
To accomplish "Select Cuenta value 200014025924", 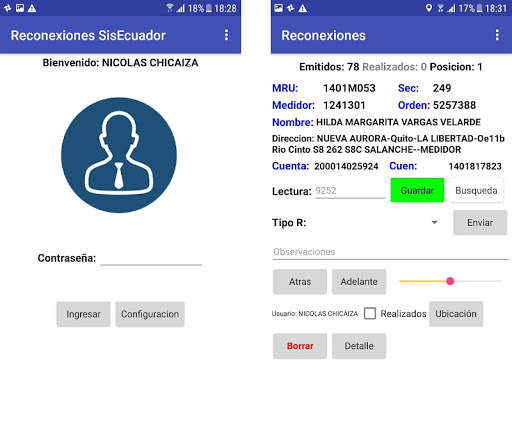I will 346,166.
